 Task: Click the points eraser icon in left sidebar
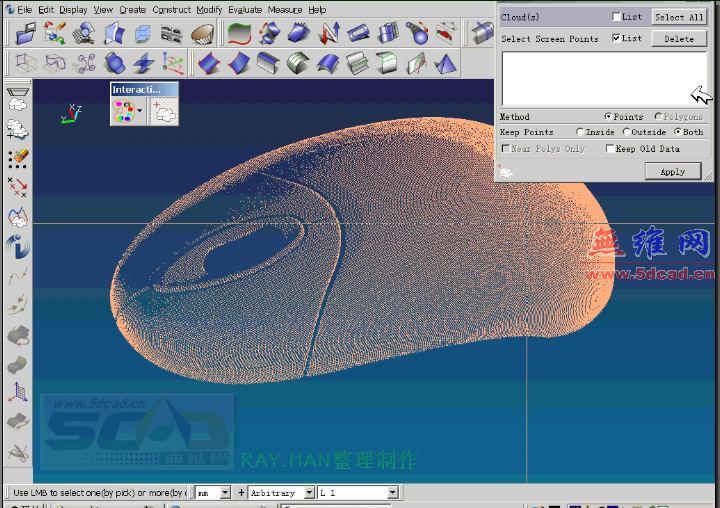tap(17, 158)
